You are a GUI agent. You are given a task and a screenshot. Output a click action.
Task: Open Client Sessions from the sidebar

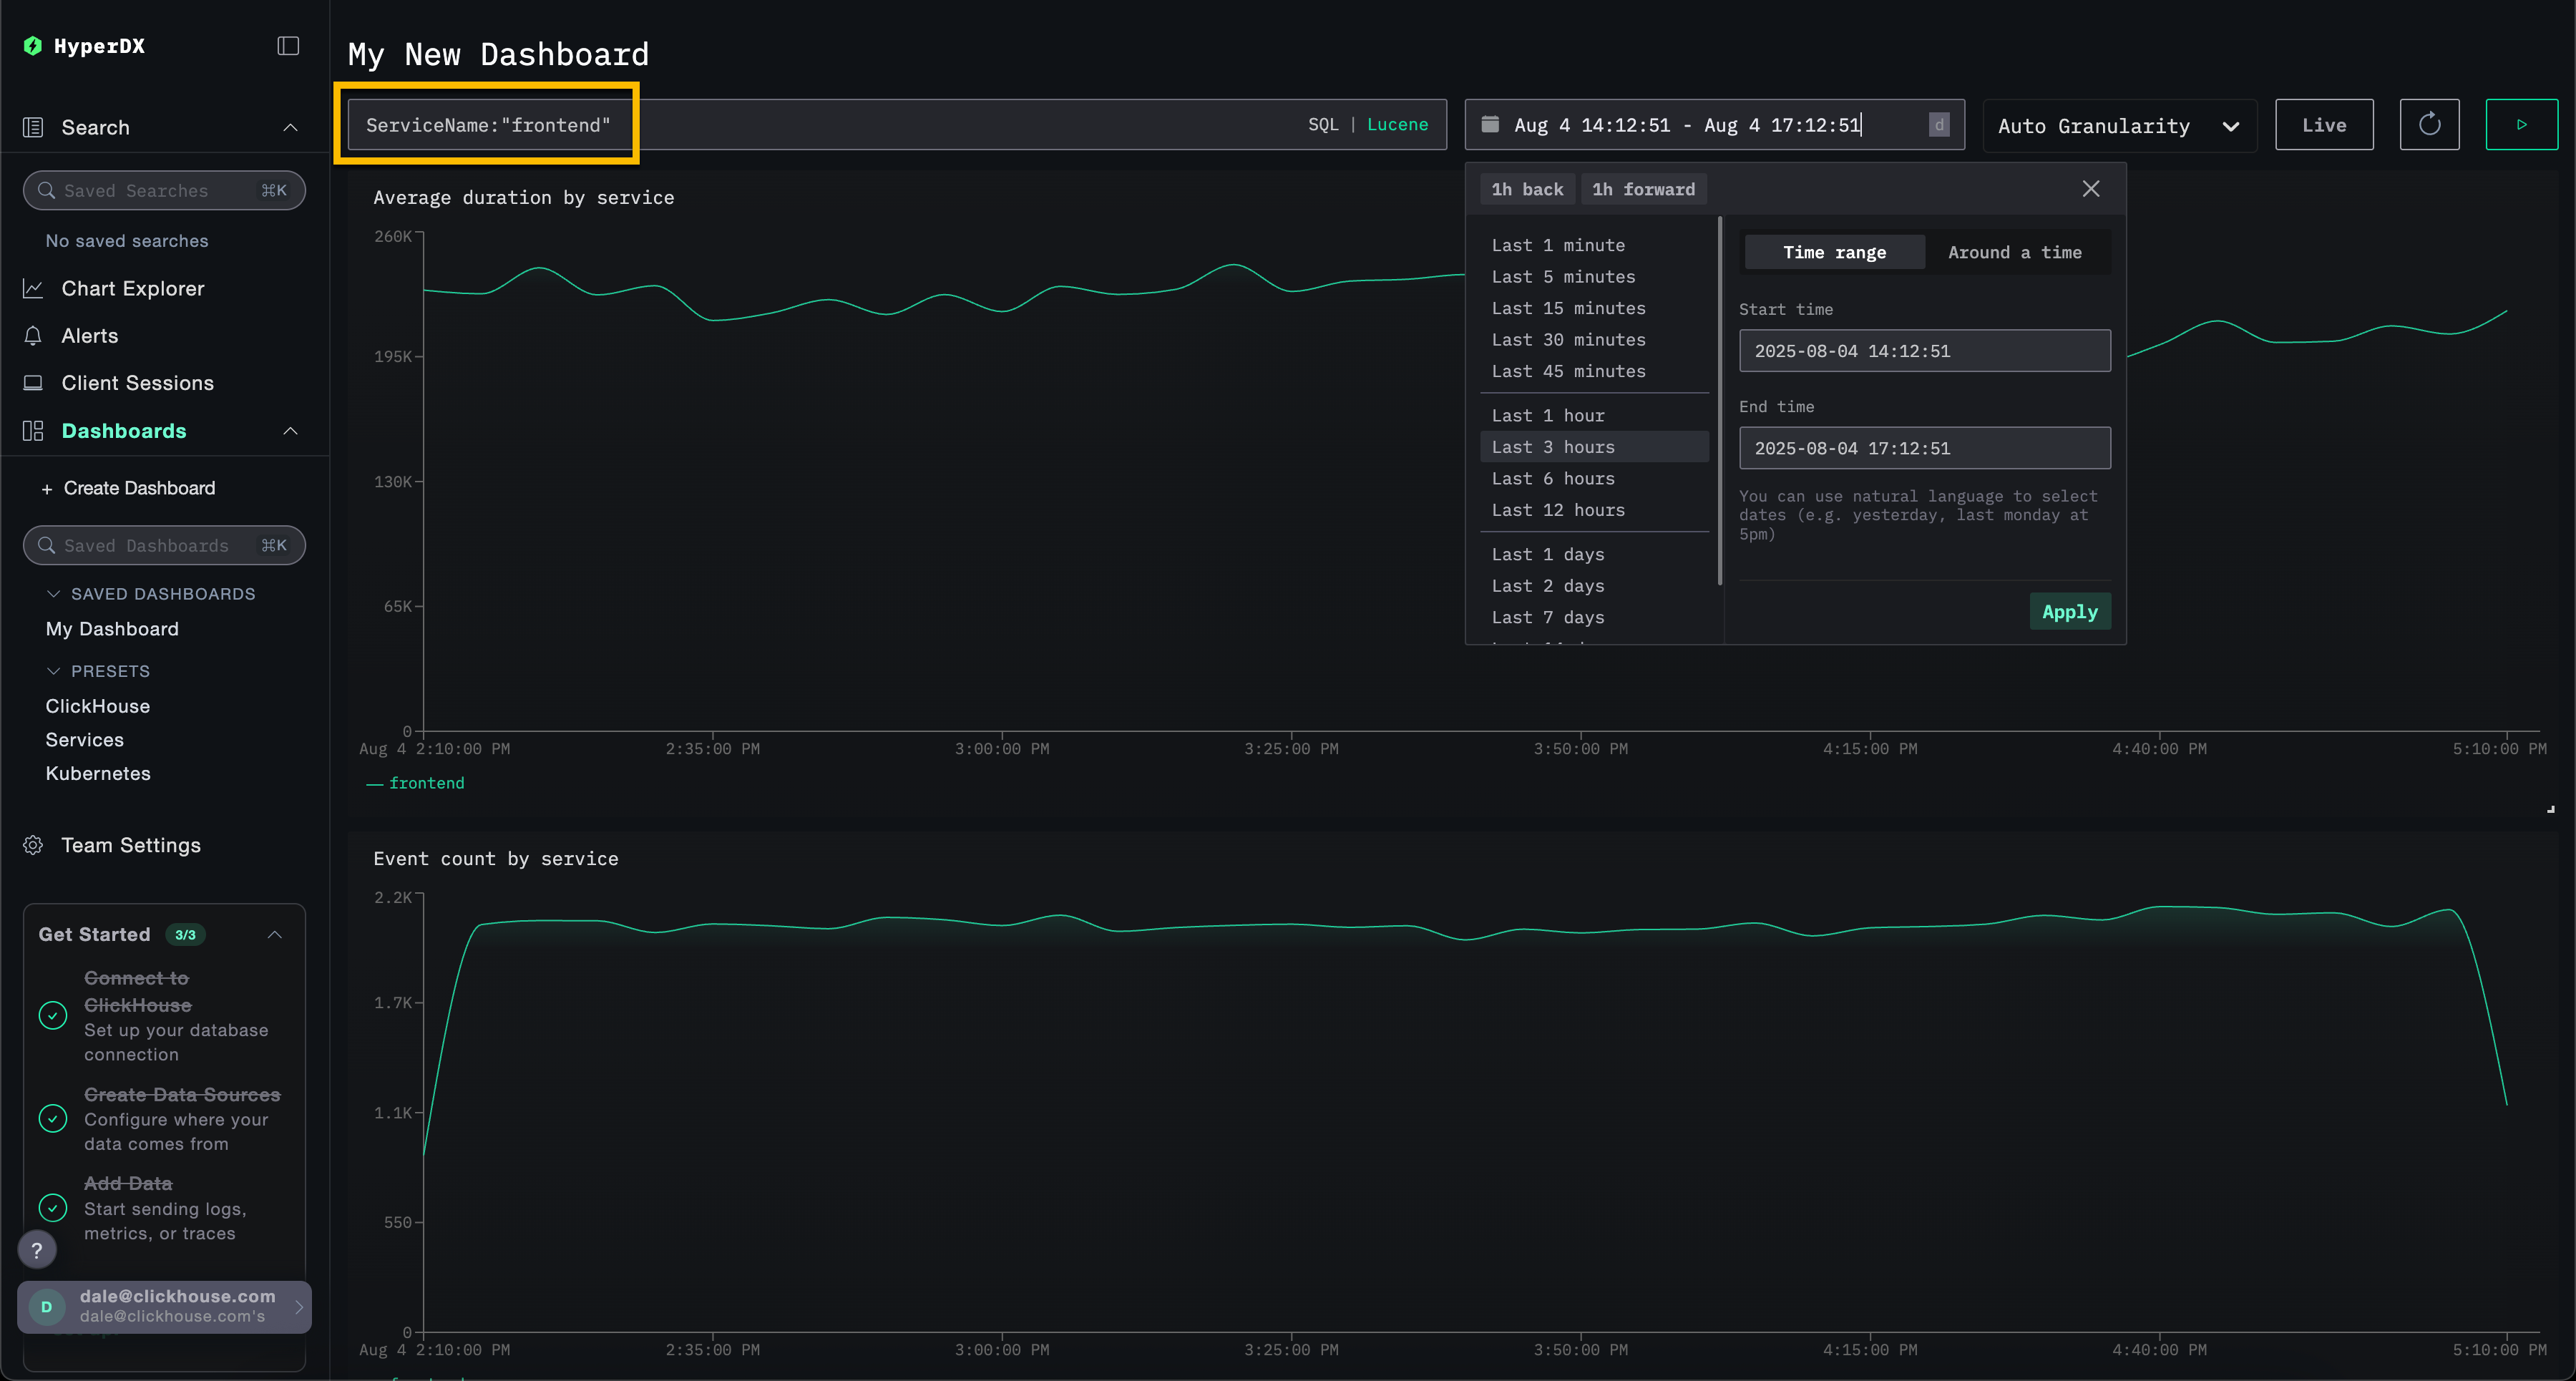(137, 383)
